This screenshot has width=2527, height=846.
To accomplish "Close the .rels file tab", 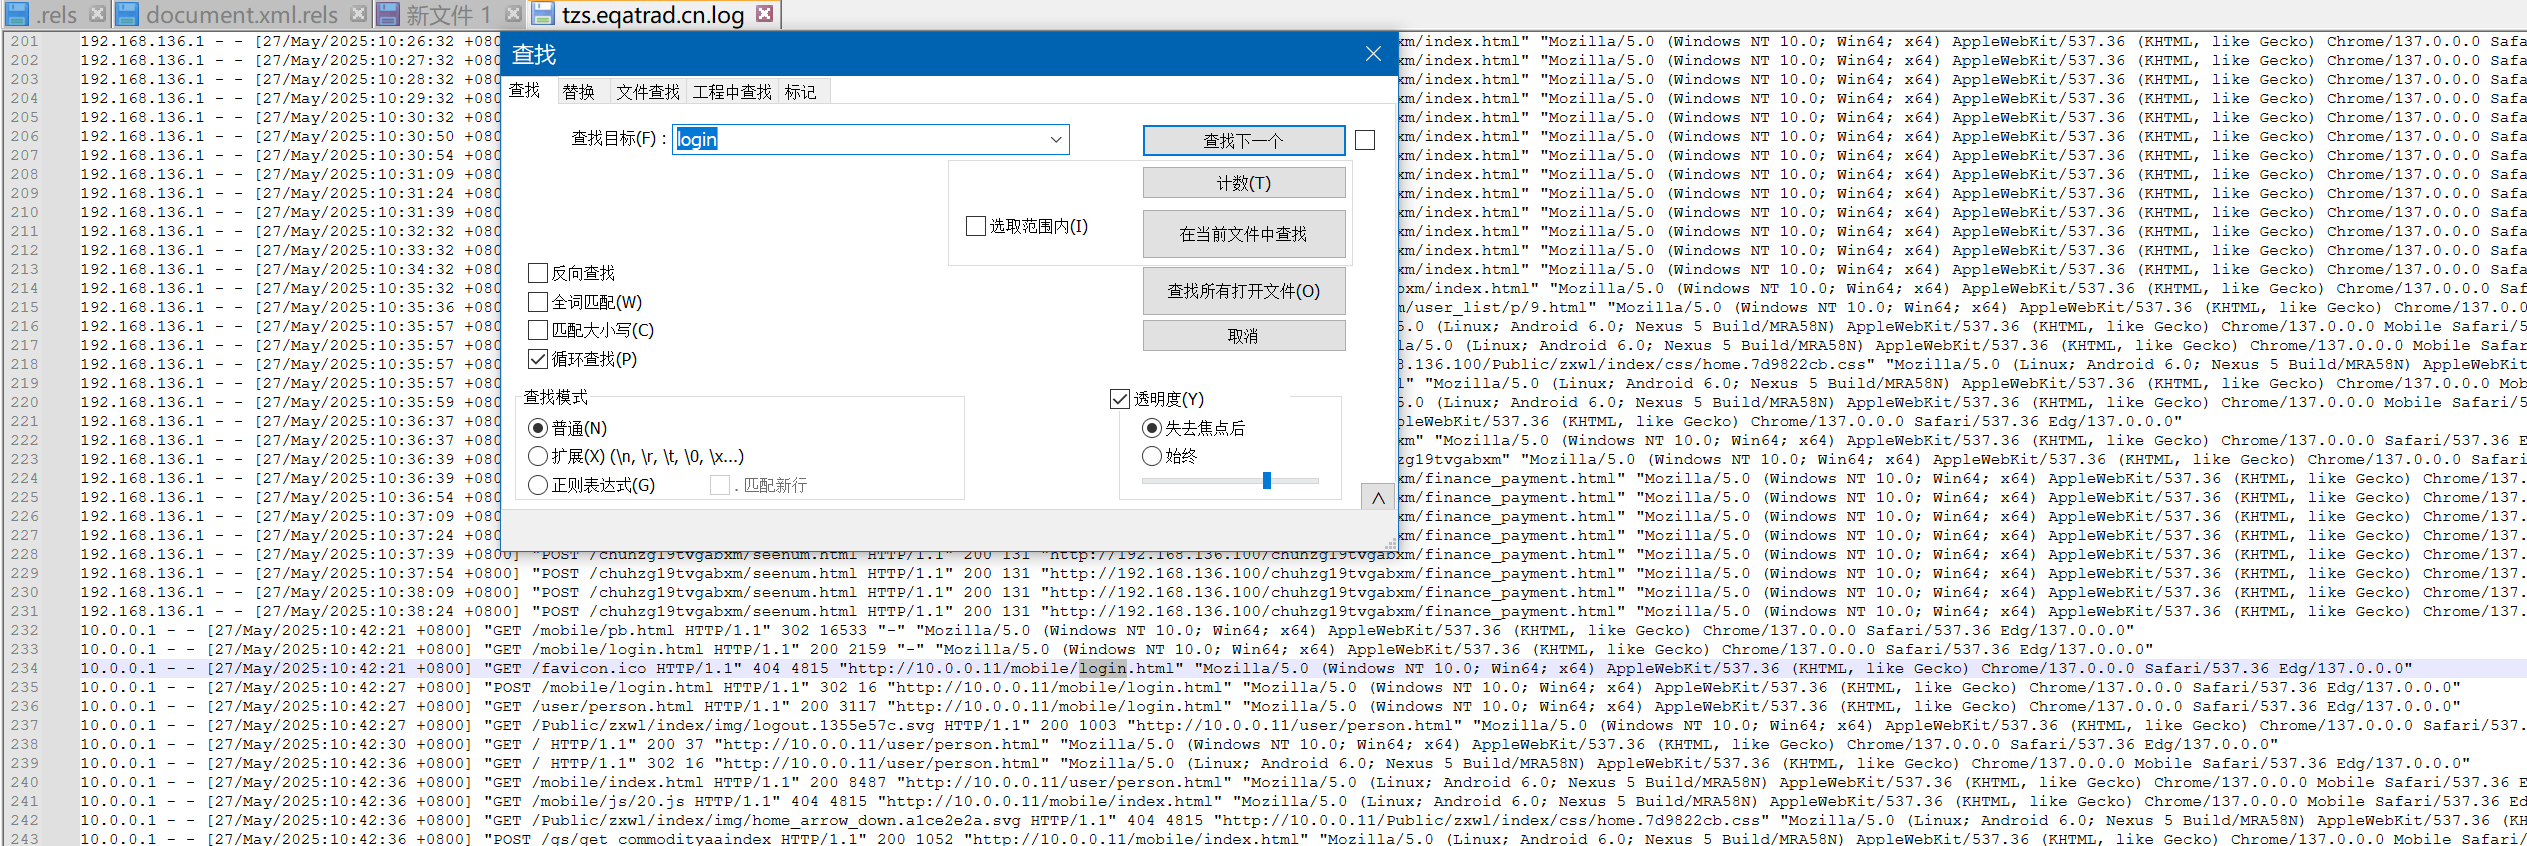I will click(97, 14).
